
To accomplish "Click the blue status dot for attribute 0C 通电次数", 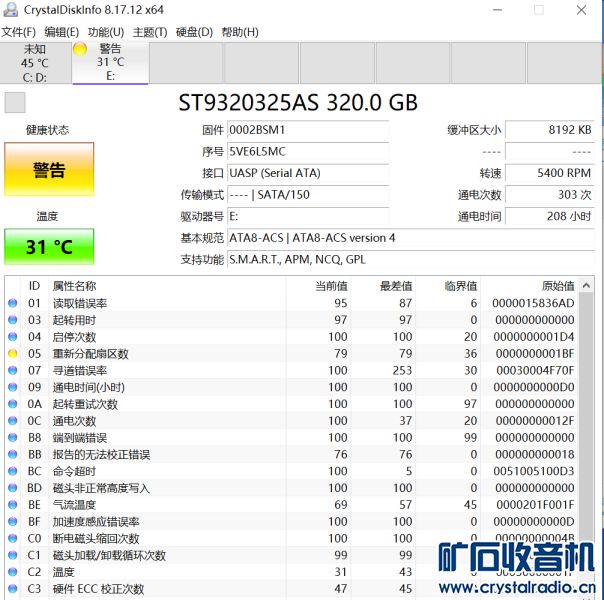I will [13, 421].
